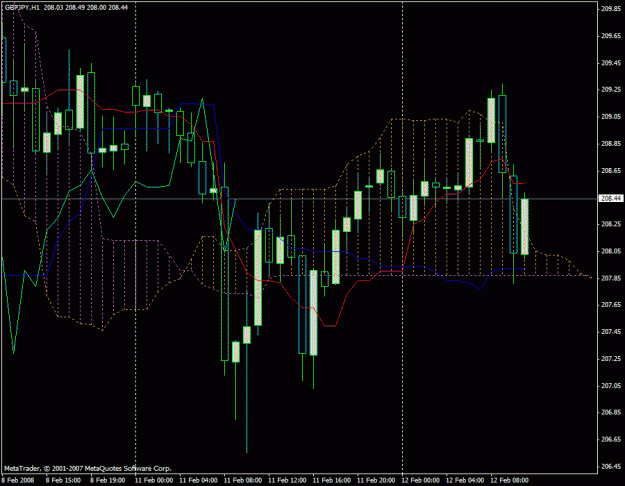This screenshot has height=486, width=625.
Task: Click the 206.65 price axis label
Action: (x=611, y=439)
